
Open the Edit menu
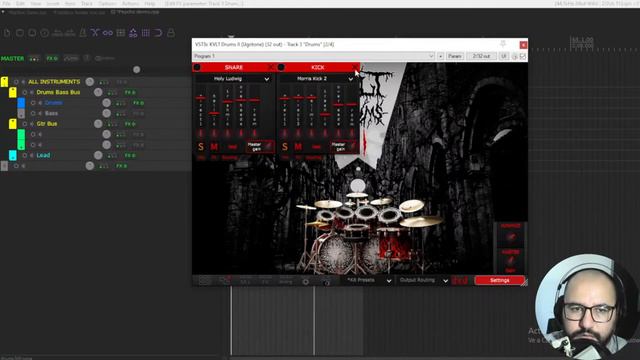[x=20, y=4]
